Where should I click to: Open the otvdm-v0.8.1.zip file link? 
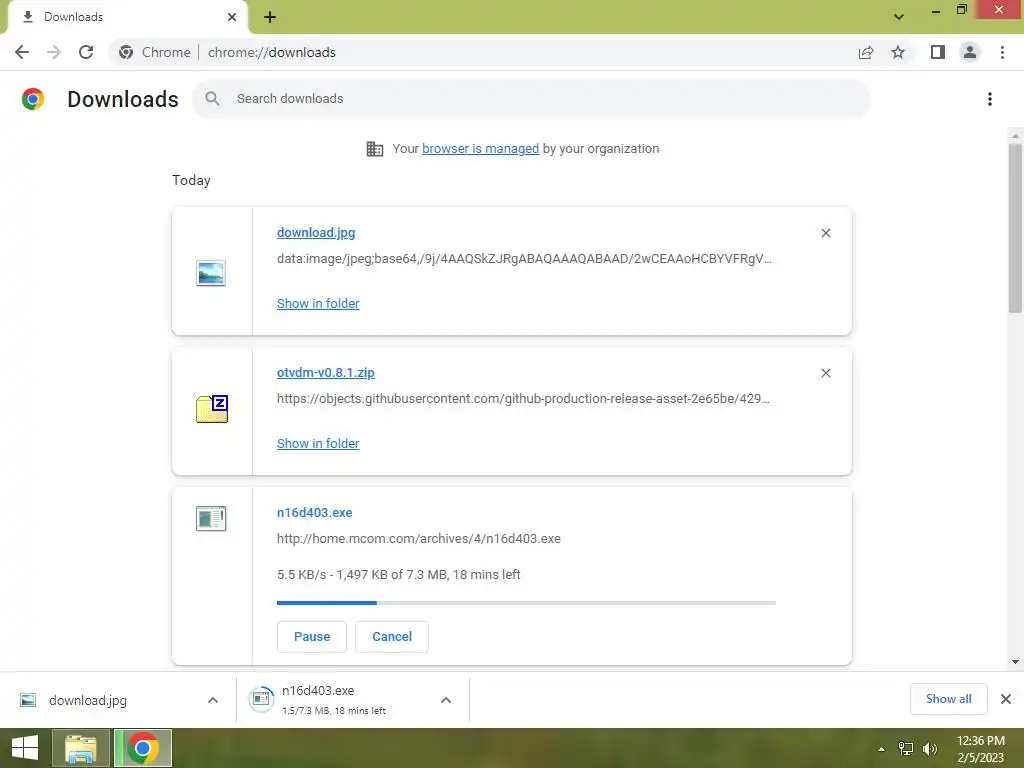coord(326,372)
